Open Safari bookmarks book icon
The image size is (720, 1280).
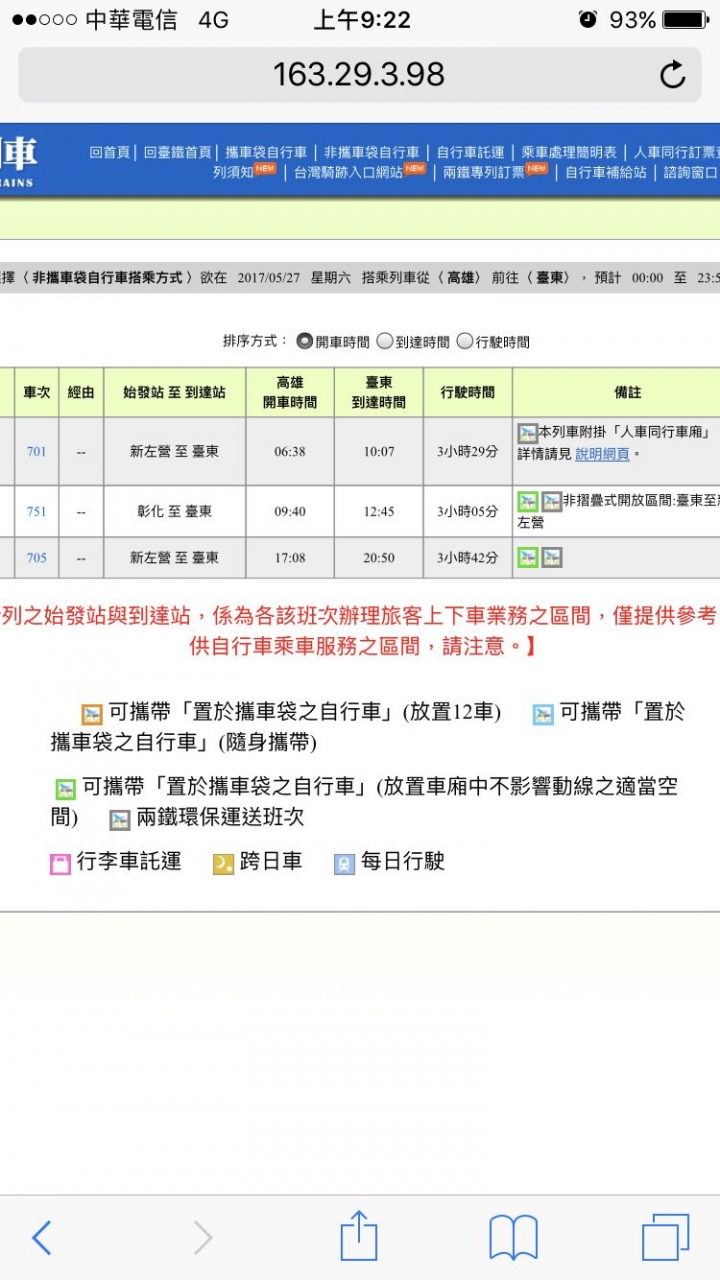tap(513, 1238)
